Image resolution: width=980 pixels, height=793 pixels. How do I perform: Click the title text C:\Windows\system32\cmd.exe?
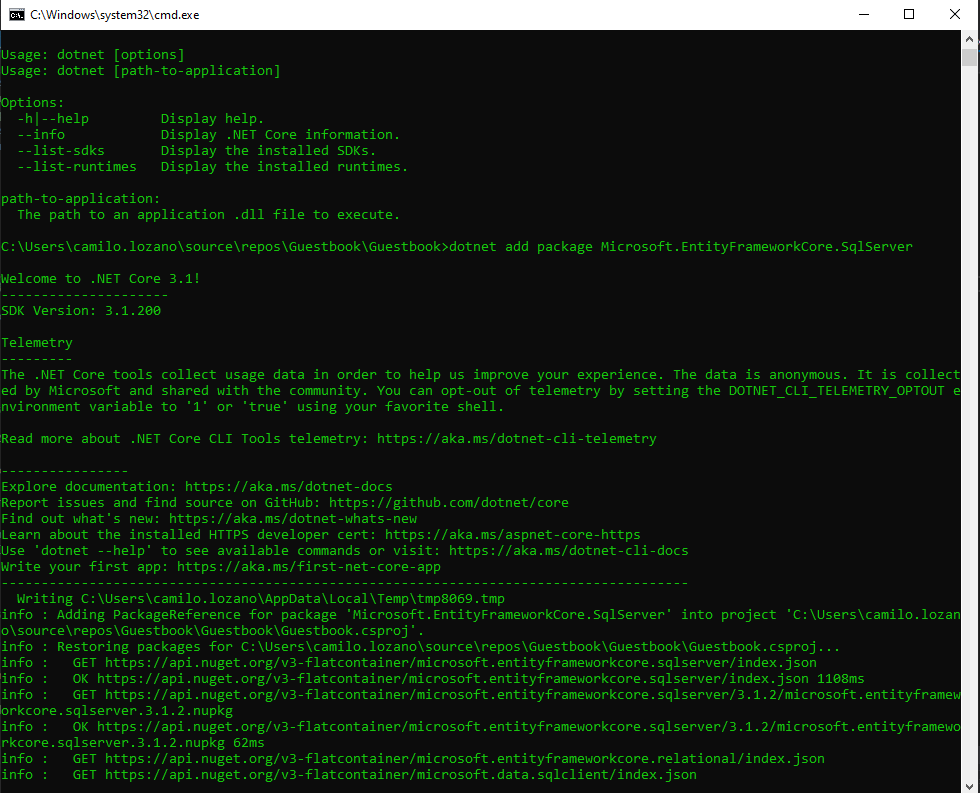[115, 15]
